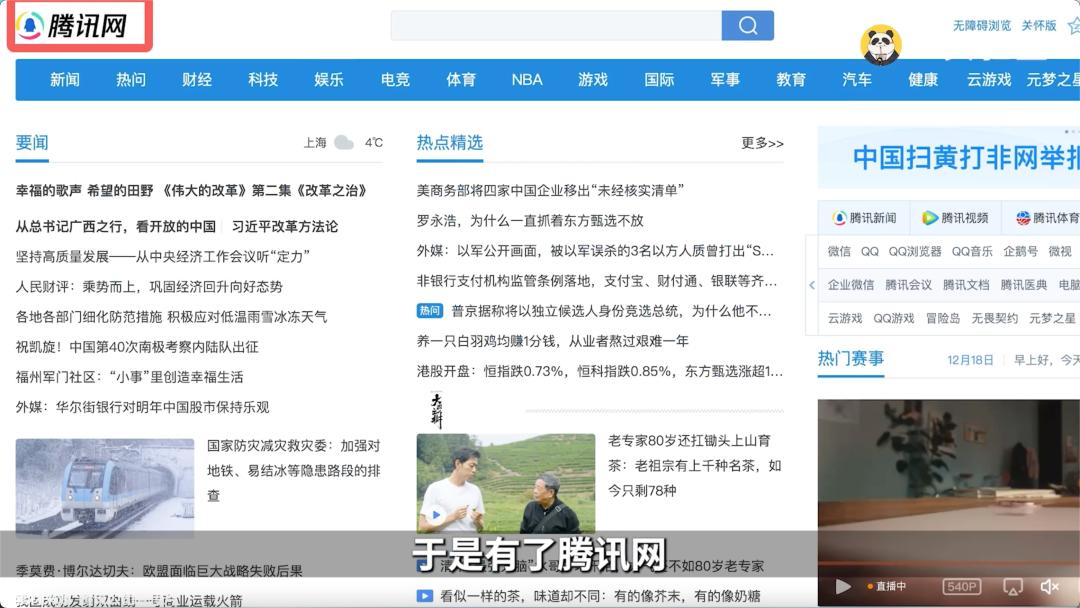Click the 热问 tag badge

pyautogui.click(x=430, y=311)
